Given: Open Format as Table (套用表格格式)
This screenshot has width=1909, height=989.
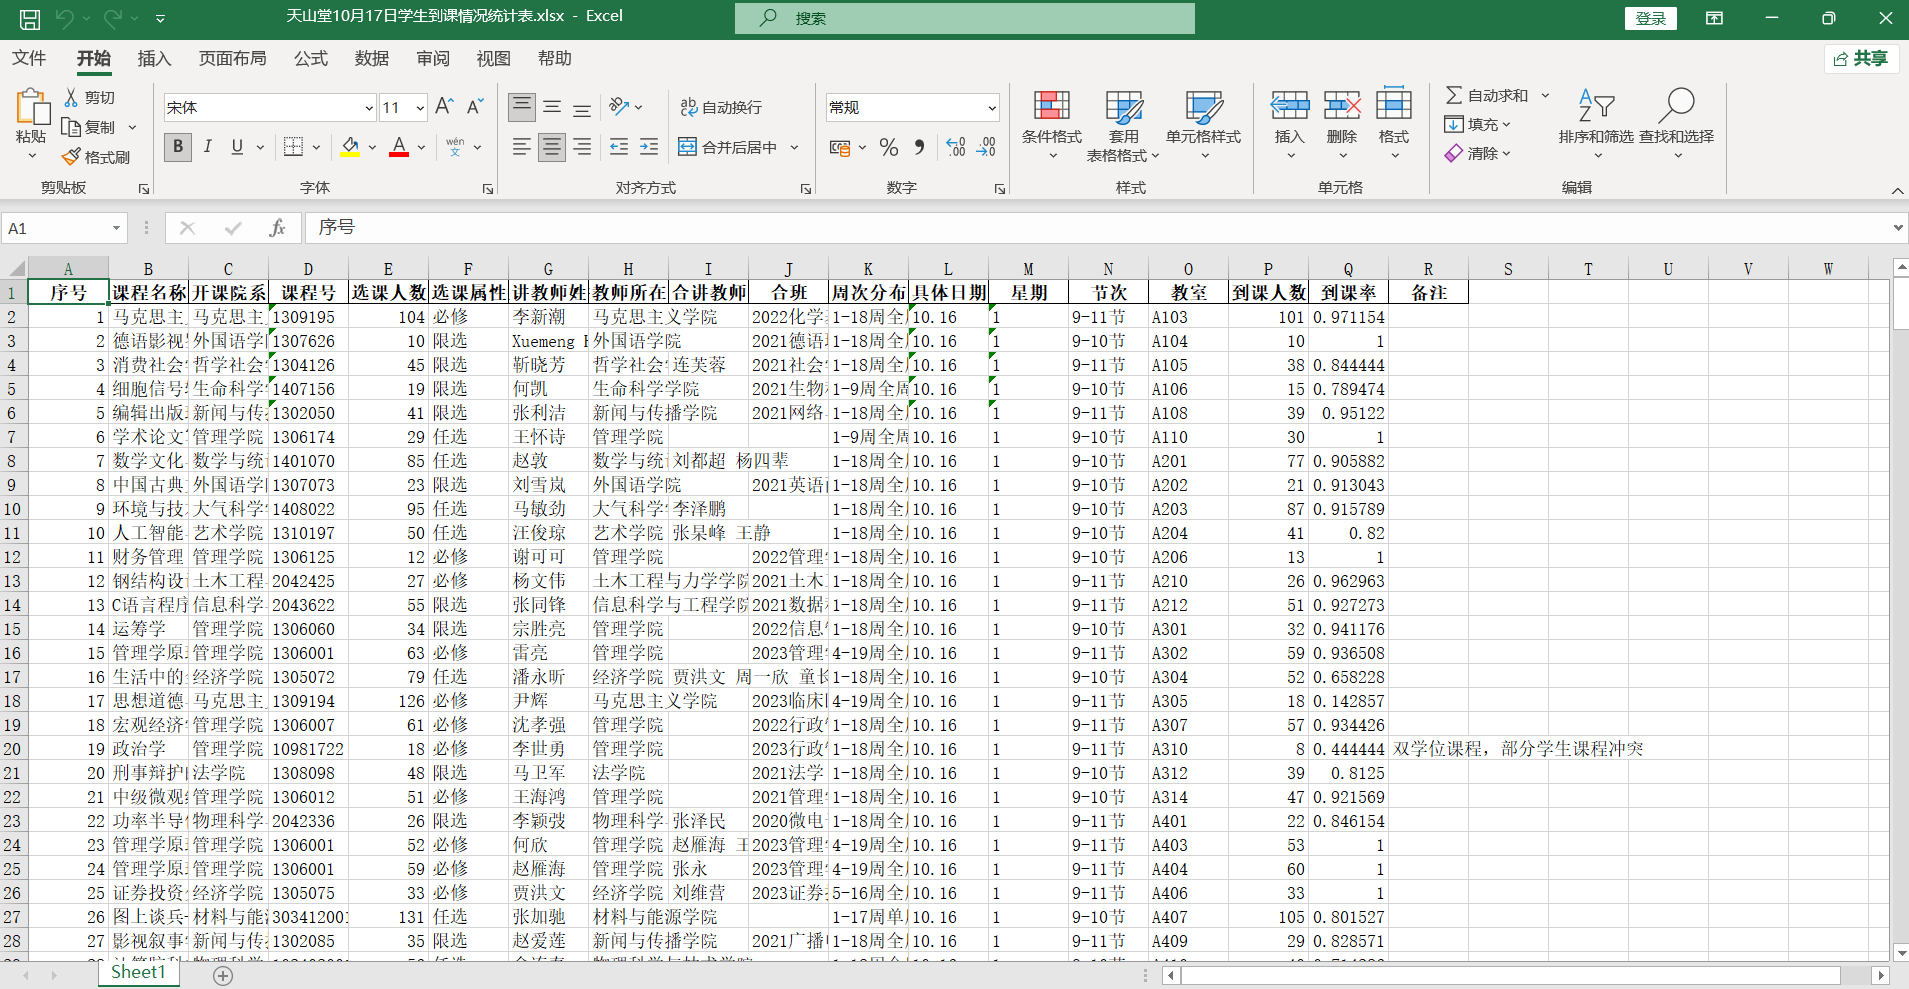Looking at the screenshot, I should coord(1123,124).
